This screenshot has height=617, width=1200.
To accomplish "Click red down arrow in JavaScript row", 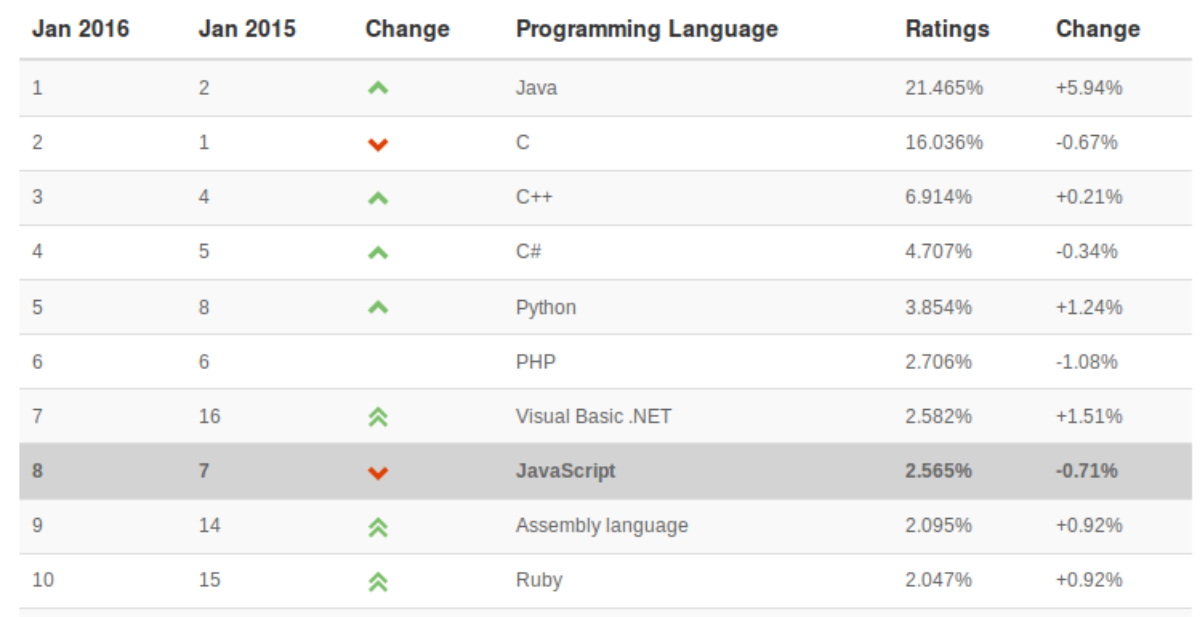I will coord(377,472).
